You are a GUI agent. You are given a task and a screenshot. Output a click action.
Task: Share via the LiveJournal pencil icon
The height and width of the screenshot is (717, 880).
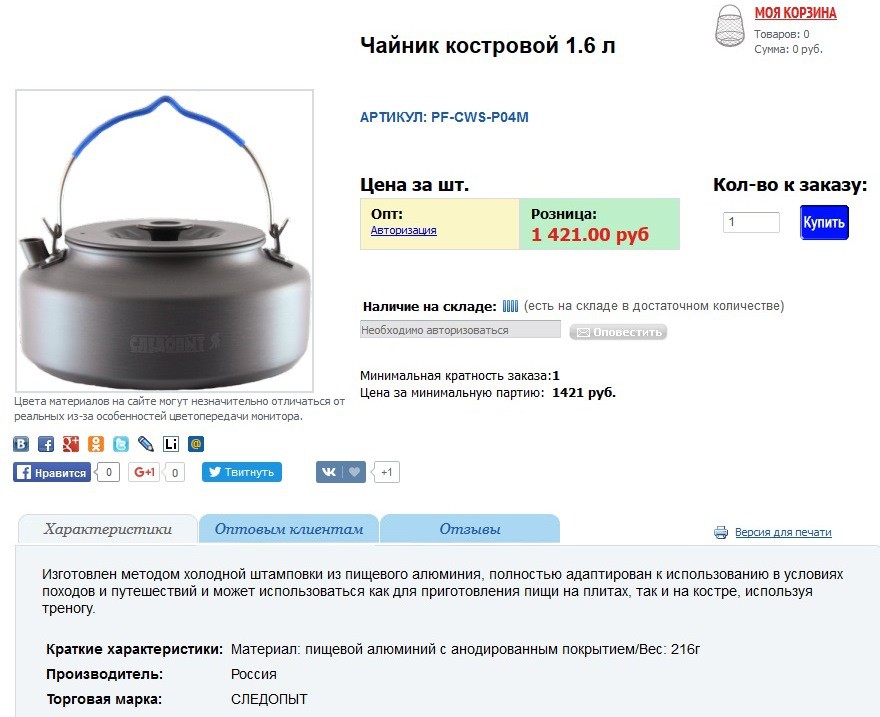[146, 444]
